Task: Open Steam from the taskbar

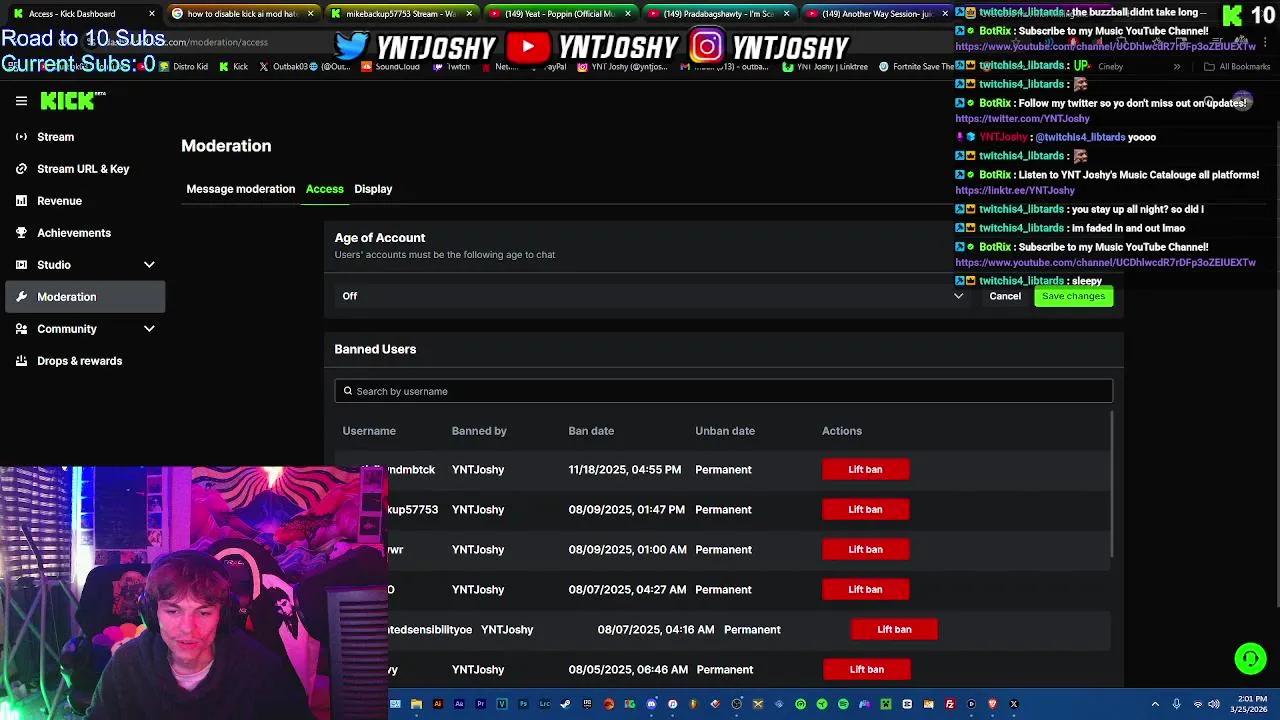Action: [565, 704]
